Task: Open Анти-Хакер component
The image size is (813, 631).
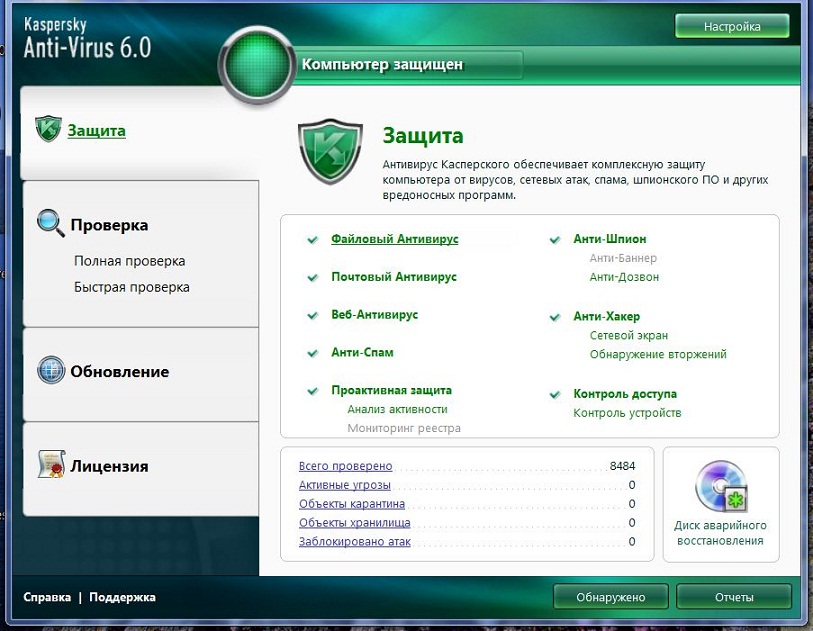Action: point(607,316)
